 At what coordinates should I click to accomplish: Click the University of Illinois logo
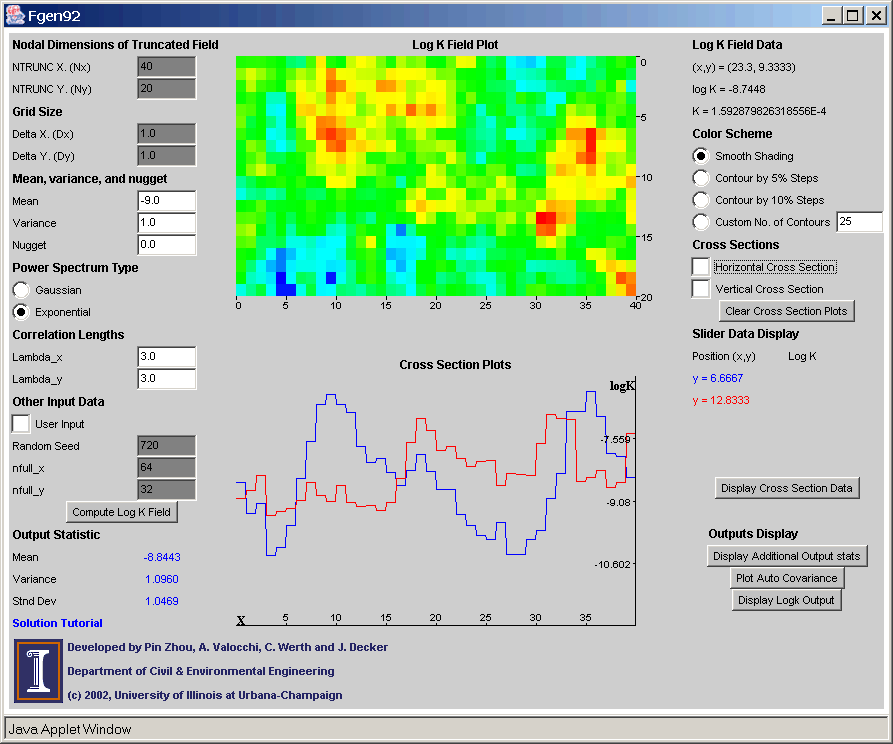[37, 670]
